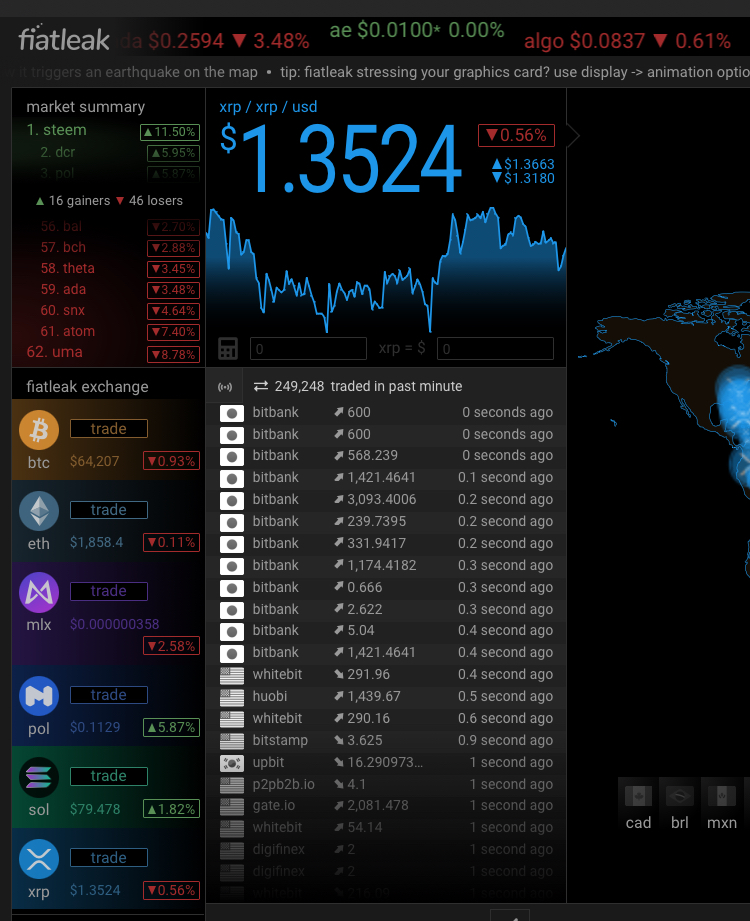Click the $1.3180 daily low value
This screenshot has height=921, width=750.
[523, 178]
